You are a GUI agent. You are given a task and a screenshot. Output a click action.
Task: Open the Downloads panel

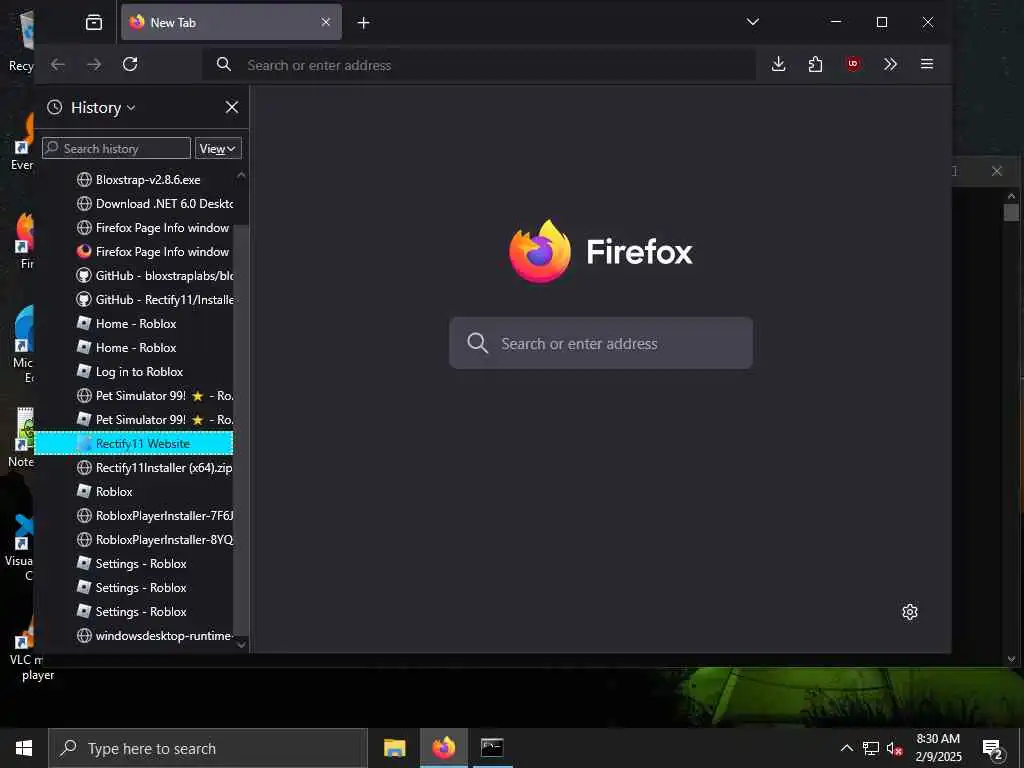pyautogui.click(x=778, y=64)
